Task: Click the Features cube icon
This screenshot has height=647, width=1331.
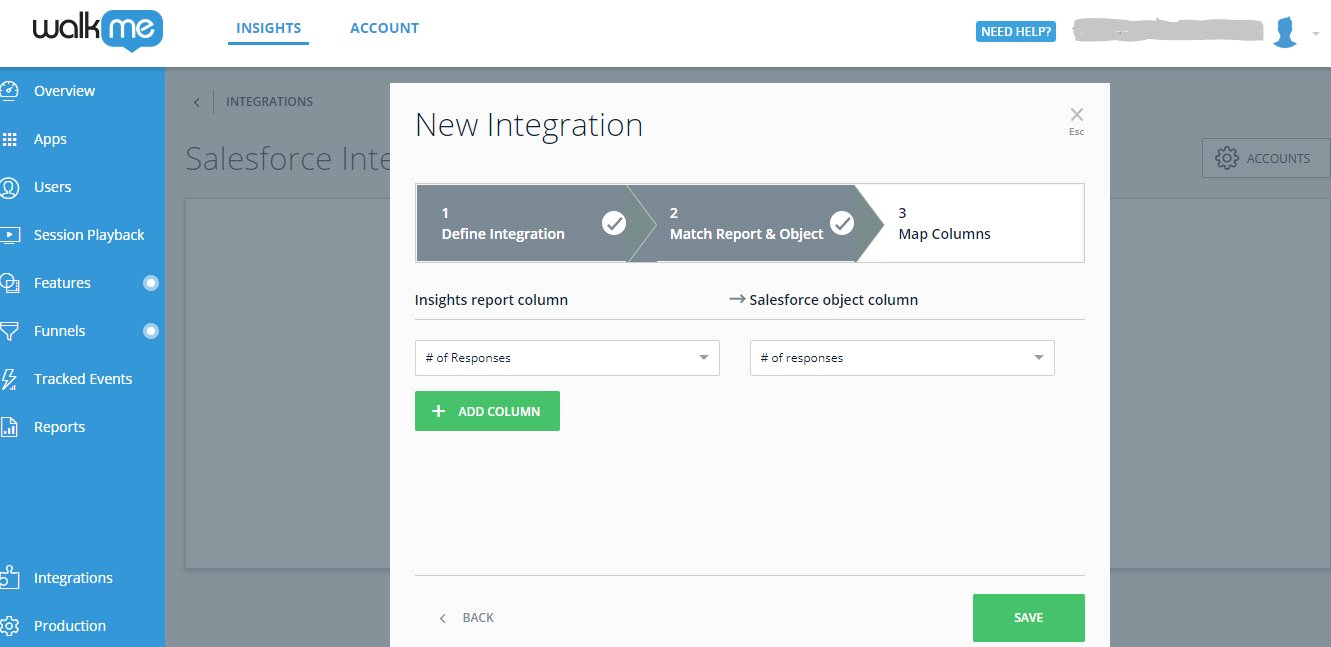Action: [x=10, y=283]
